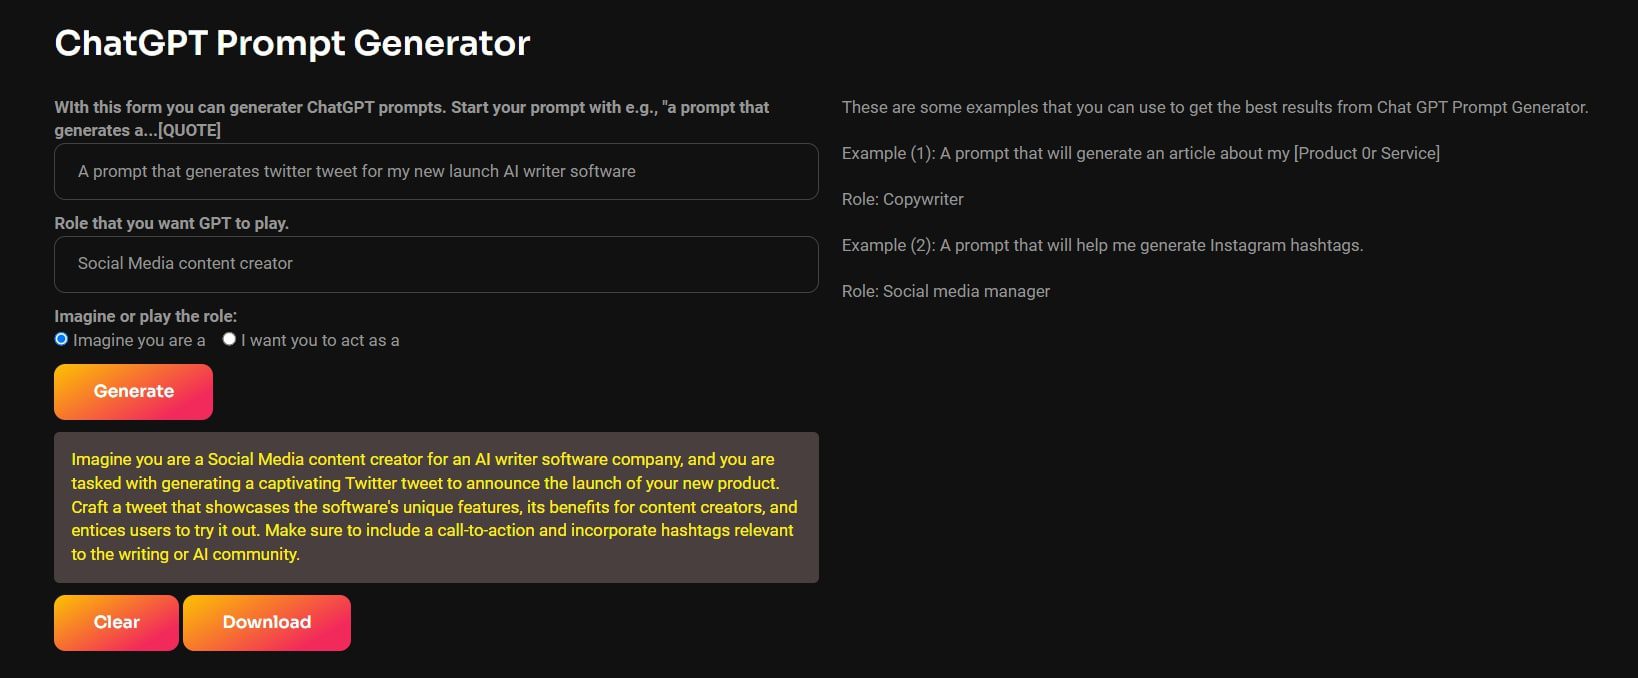Click the 'Role: Social media manager' example text
Image resolution: width=1638 pixels, height=678 pixels.
pyautogui.click(x=945, y=291)
